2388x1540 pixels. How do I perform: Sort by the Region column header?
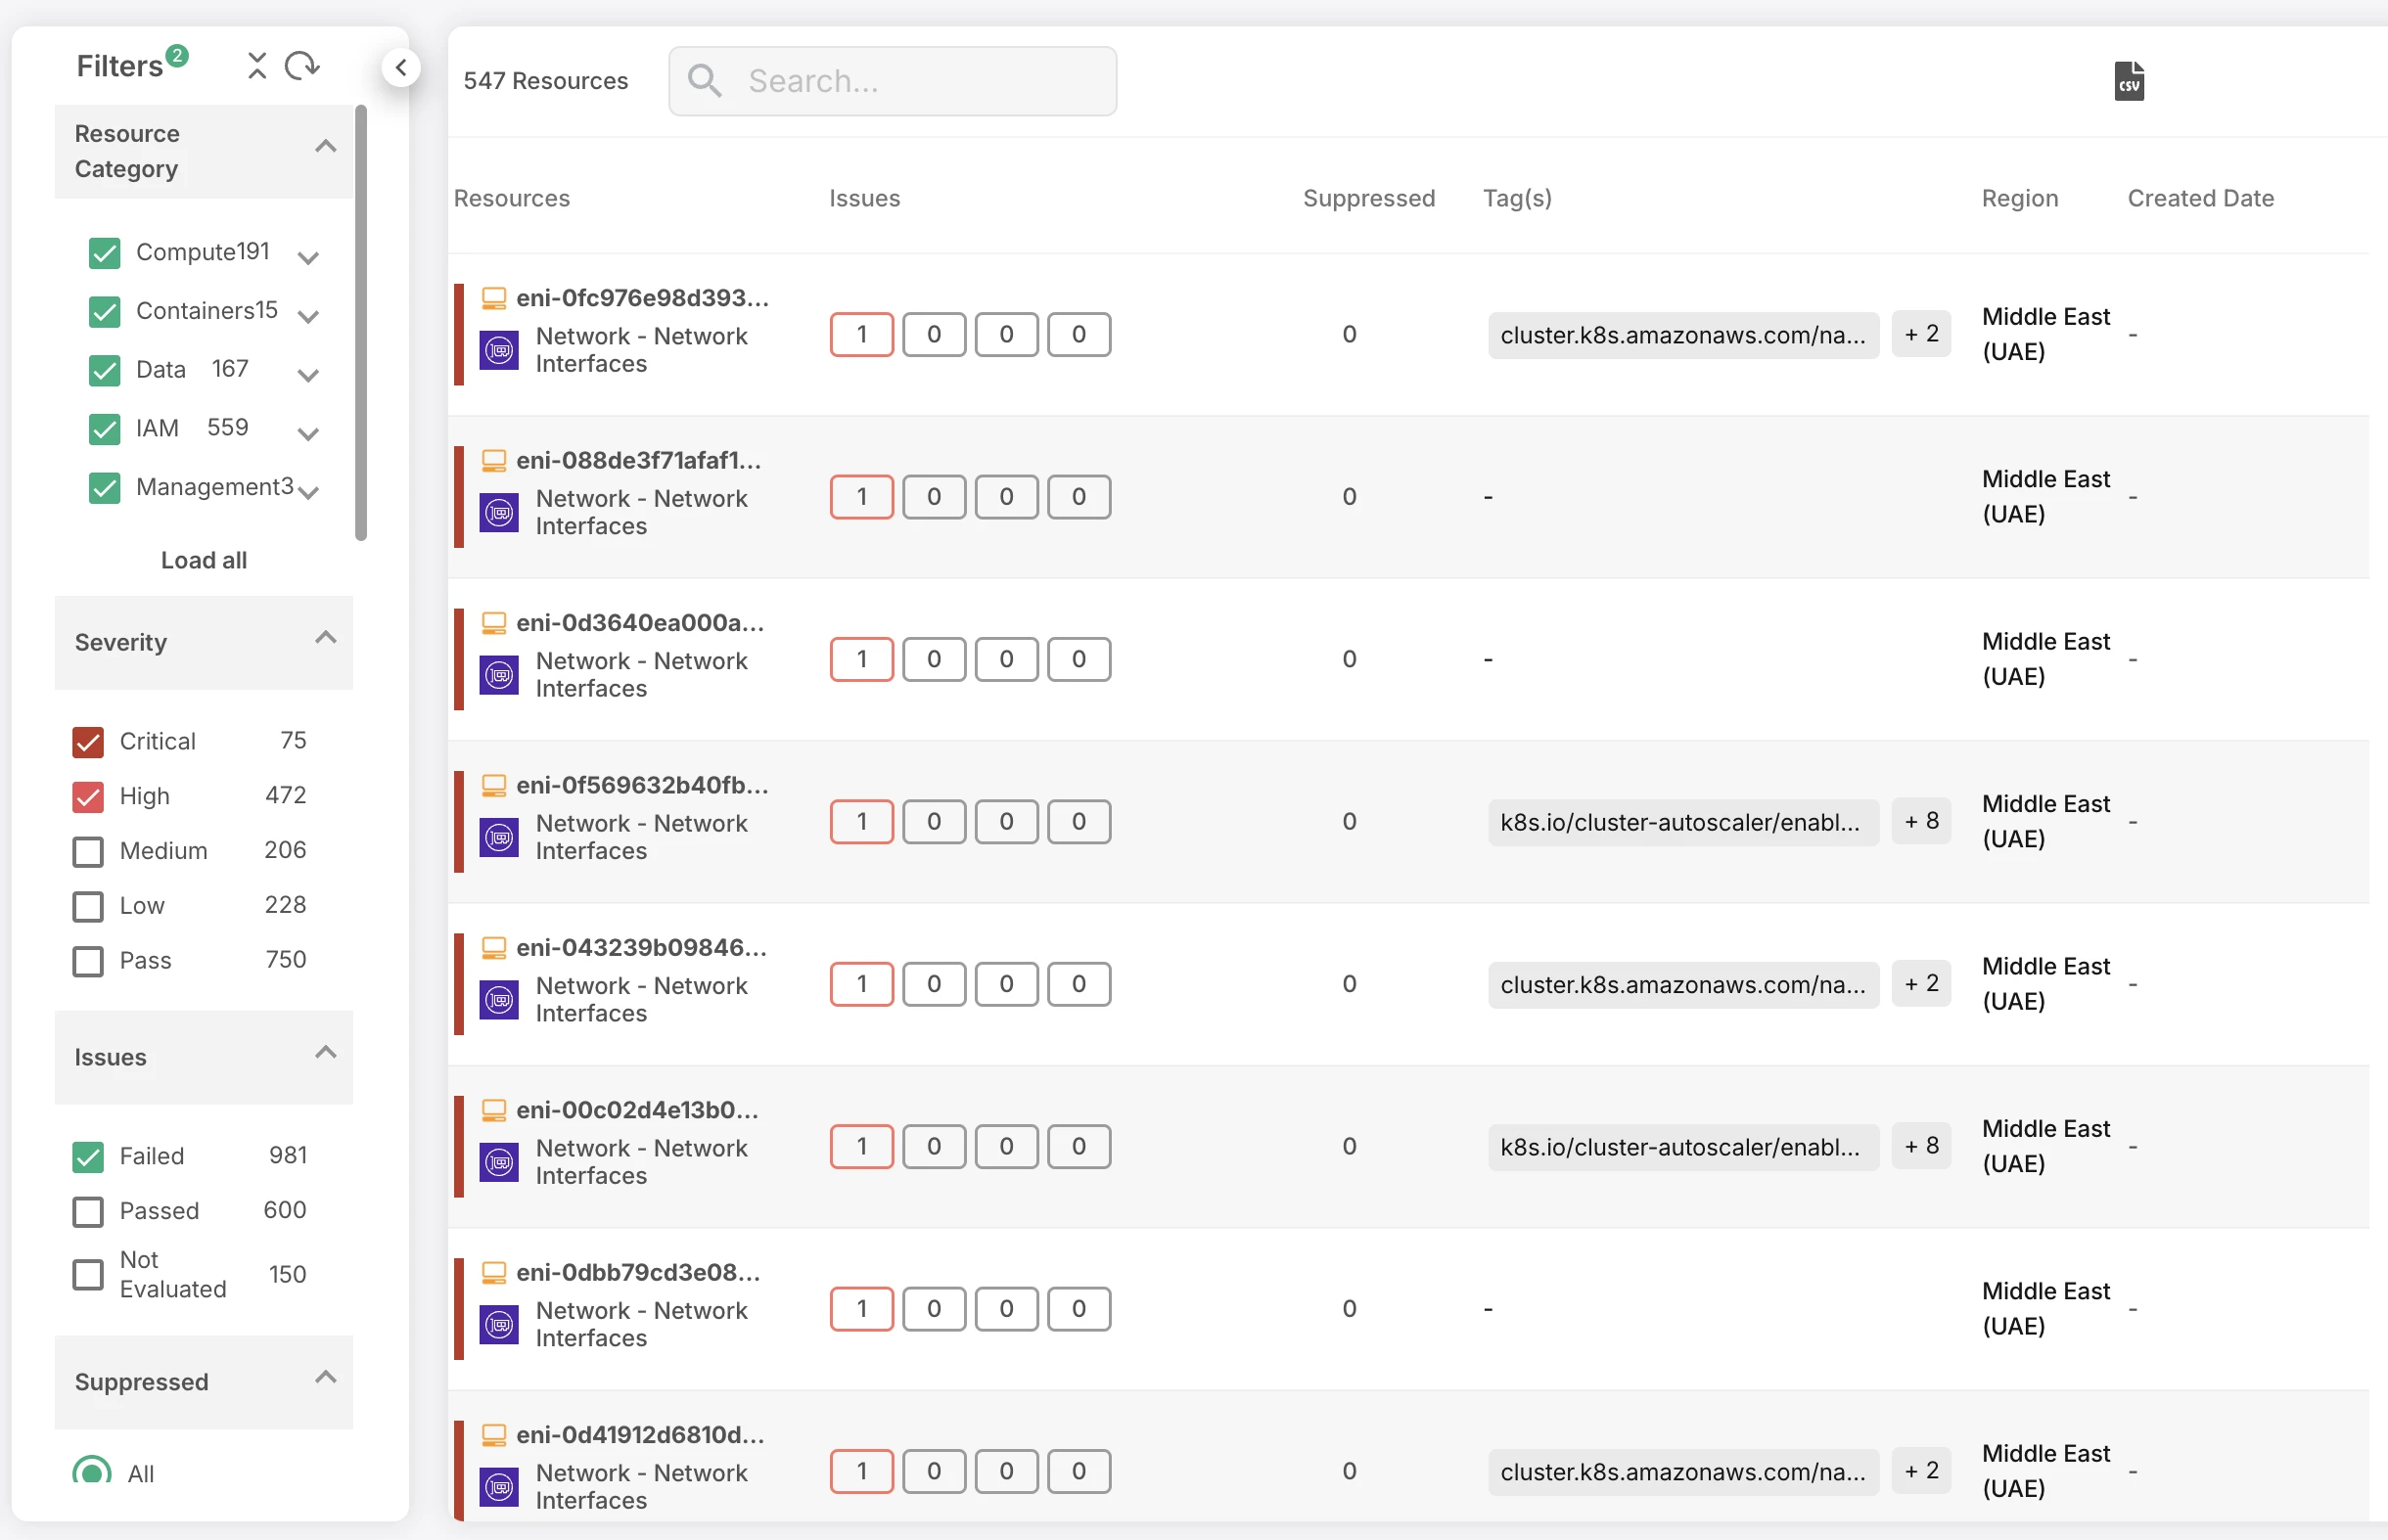coord(2019,198)
